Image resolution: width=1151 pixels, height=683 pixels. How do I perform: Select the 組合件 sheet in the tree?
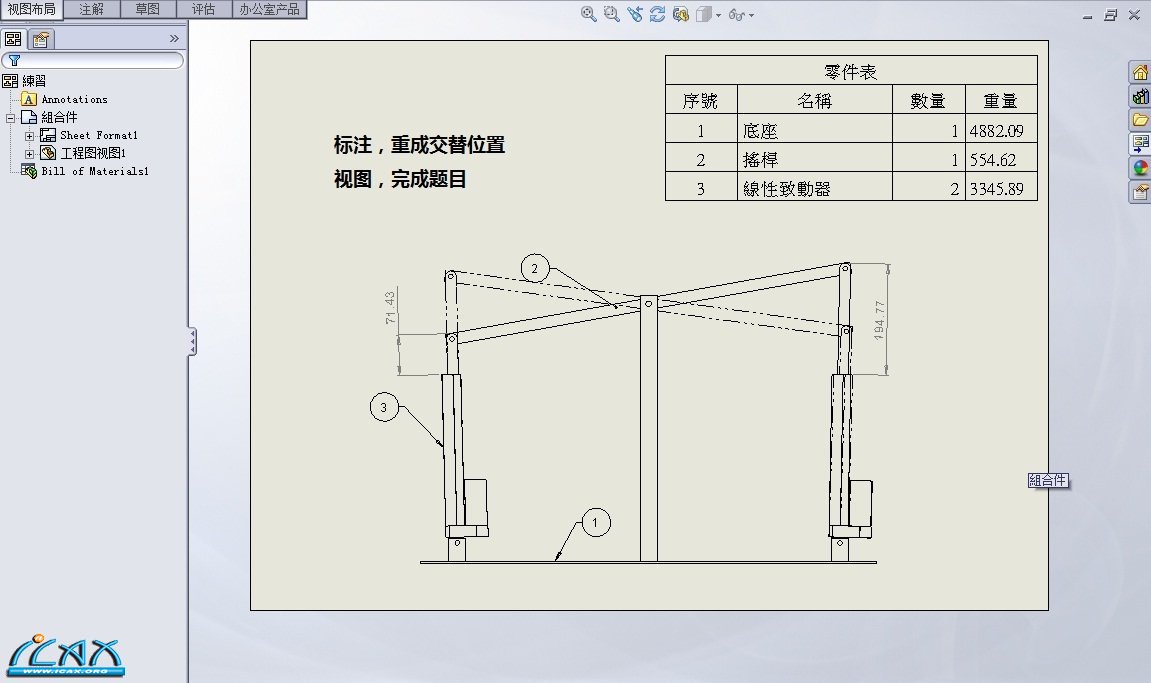(59, 117)
